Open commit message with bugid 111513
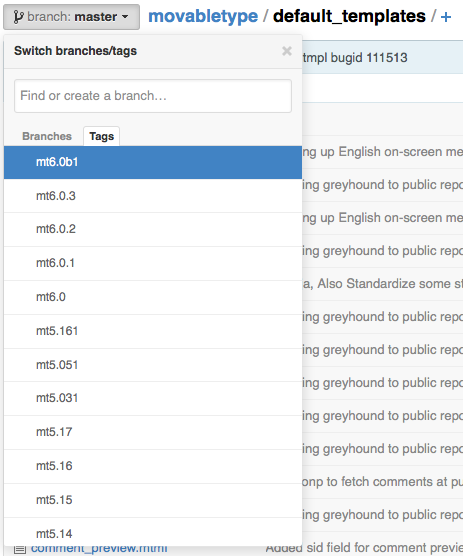This screenshot has width=463, height=556. [x=355, y=58]
